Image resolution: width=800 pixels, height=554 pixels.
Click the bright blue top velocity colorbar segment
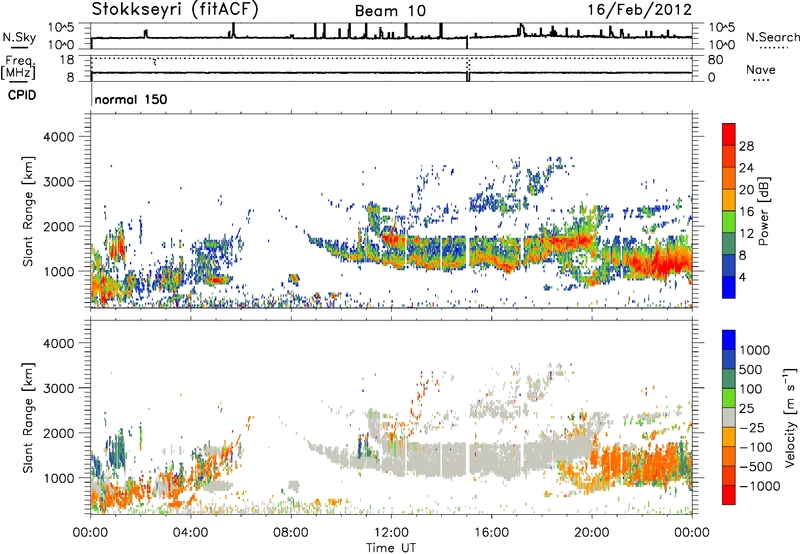[x=729, y=340]
